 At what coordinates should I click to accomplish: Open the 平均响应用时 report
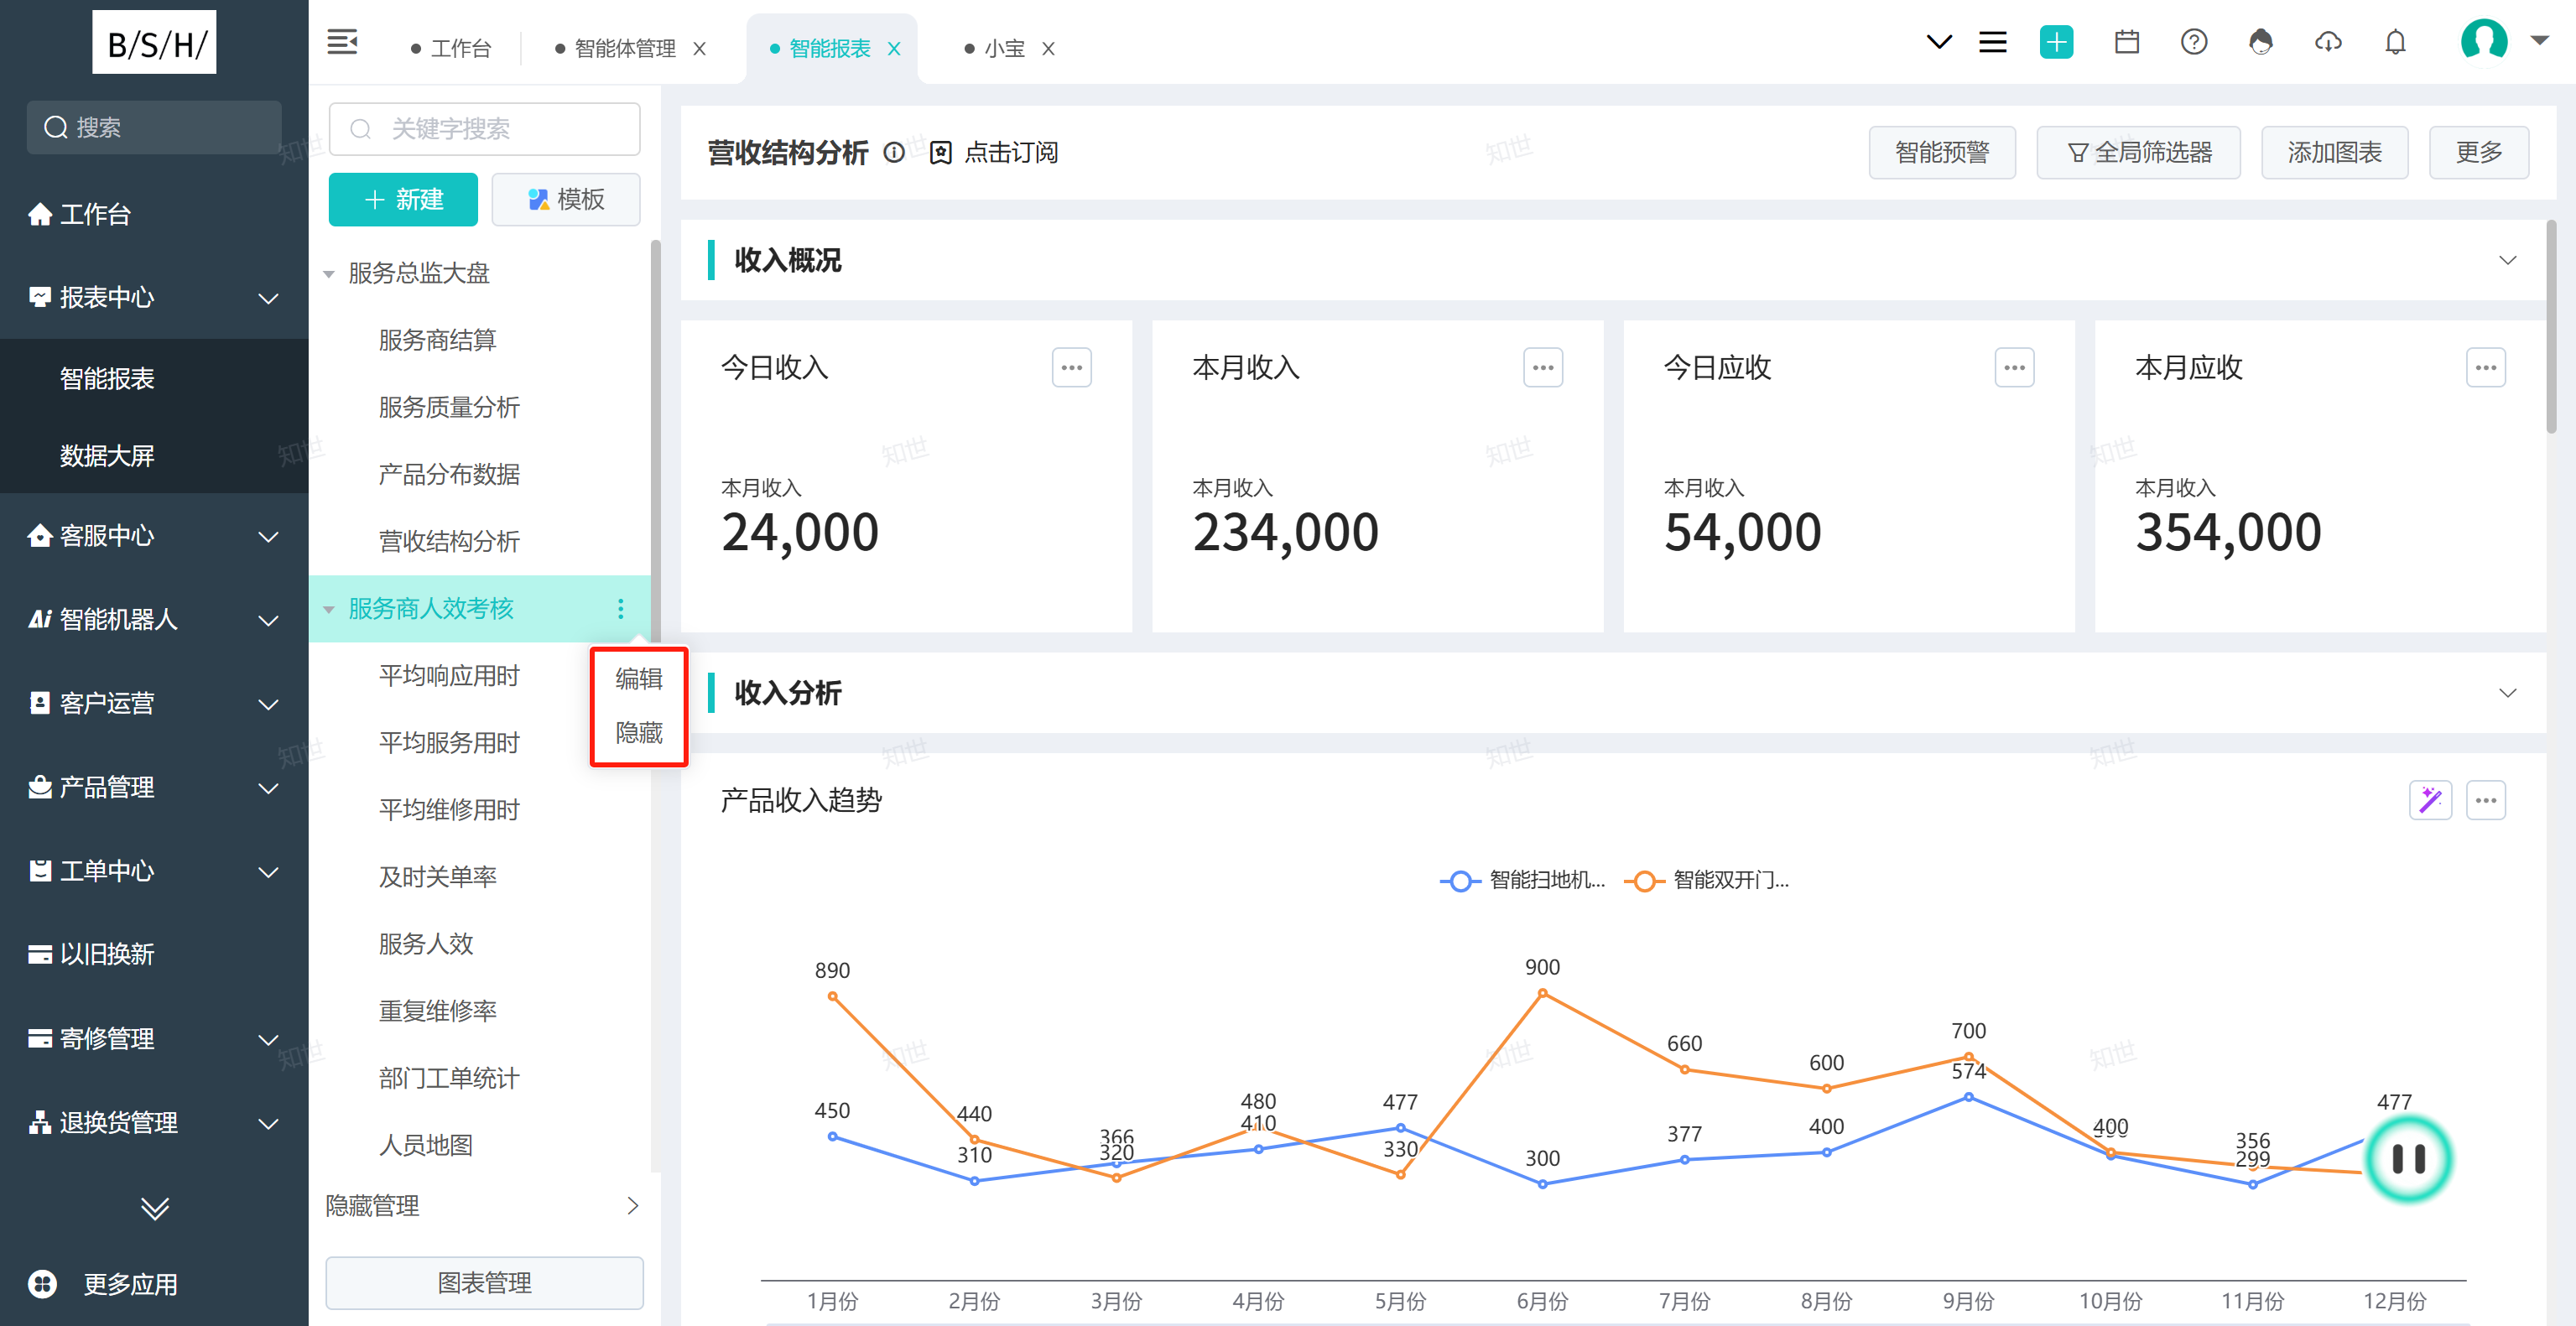coord(449,675)
